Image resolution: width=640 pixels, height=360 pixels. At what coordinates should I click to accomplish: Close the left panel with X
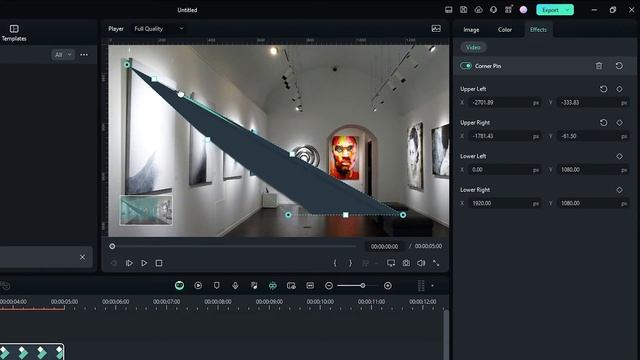tap(82, 257)
